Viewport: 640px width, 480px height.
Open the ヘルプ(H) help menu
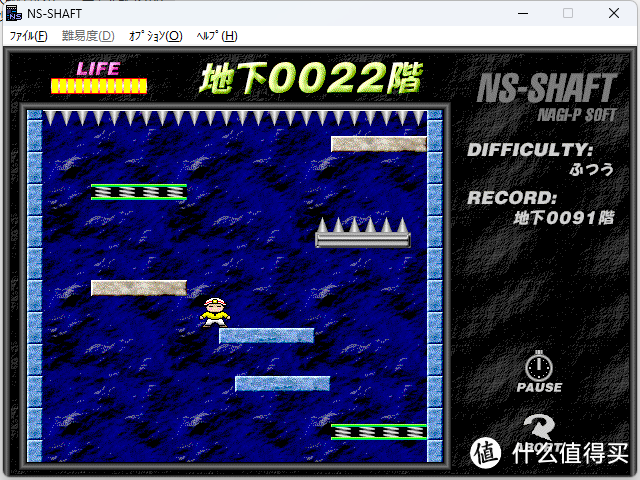tap(217, 36)
